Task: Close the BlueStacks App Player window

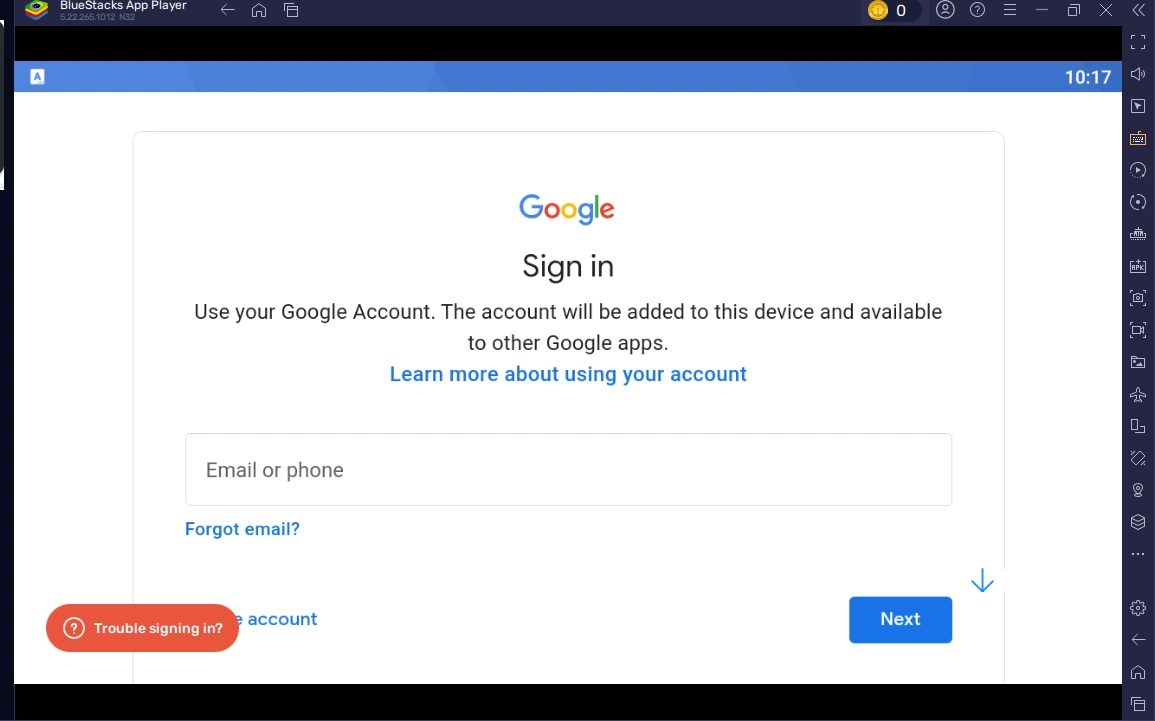Action: (1106, 10)
